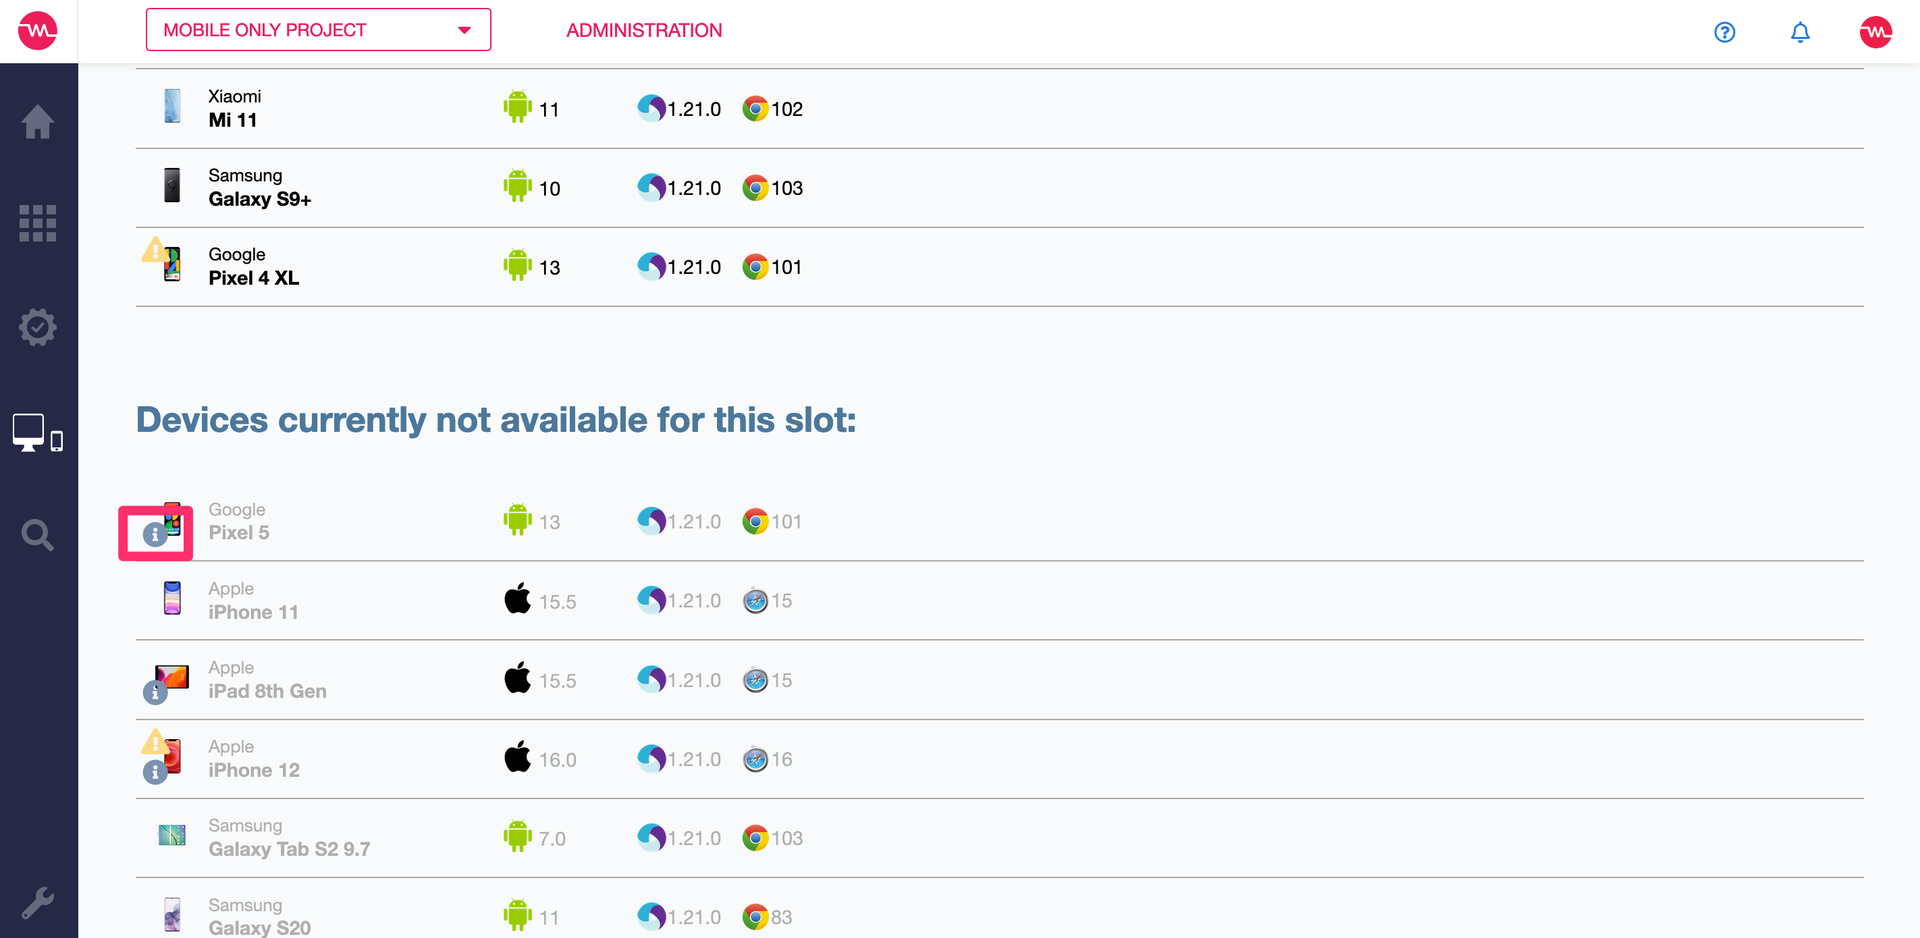Open the notifications bell icon
Viewport: 1920px width, 938px height.
pyautogui.click(x=1800, y=32)
